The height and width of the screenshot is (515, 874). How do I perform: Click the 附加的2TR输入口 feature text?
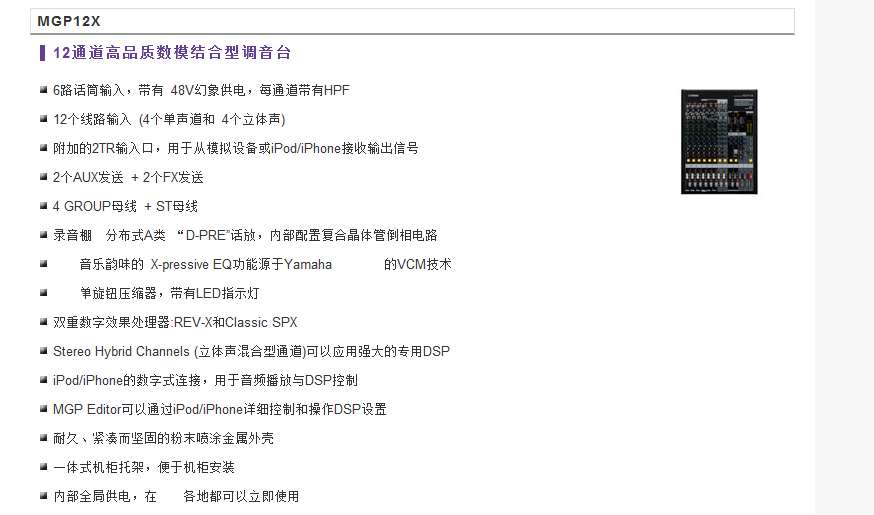click(235, 148)
